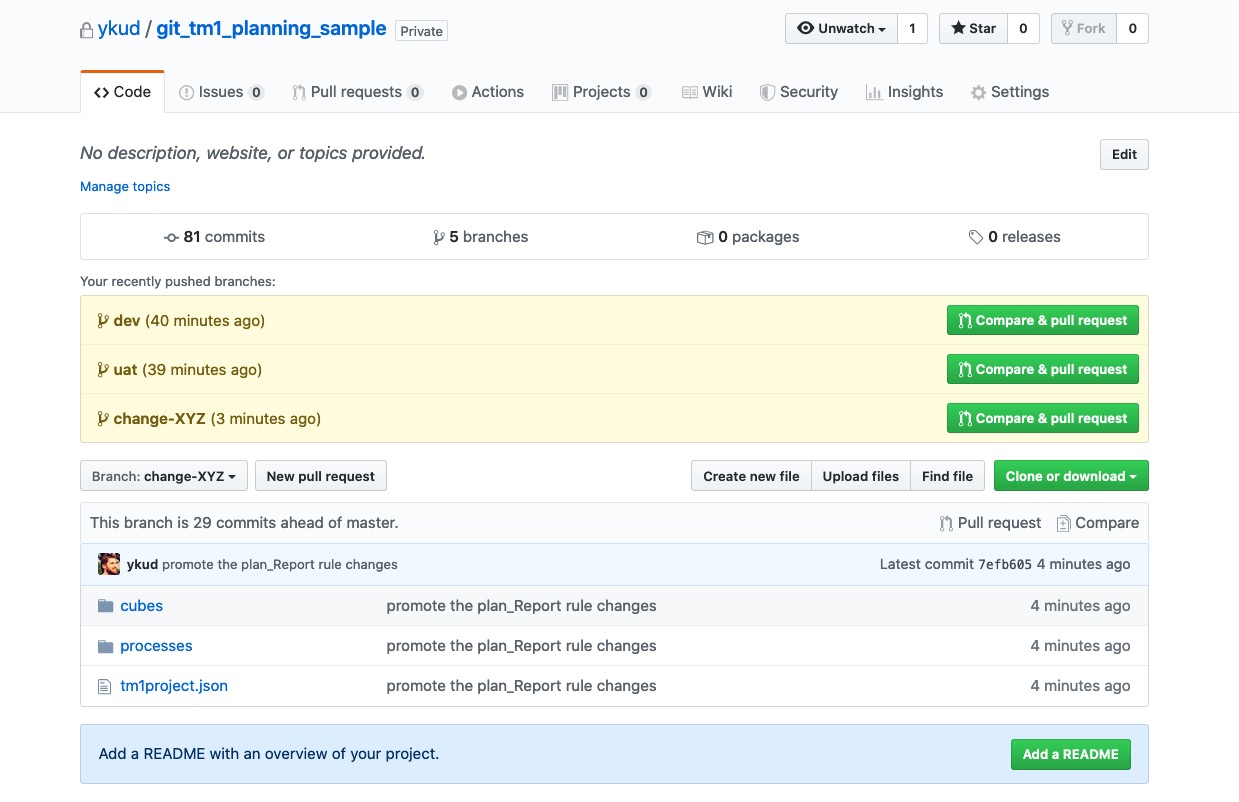1239x802 pixels.
Task: Click the tm1project.json file icon
Action: (x=104, y=686)
